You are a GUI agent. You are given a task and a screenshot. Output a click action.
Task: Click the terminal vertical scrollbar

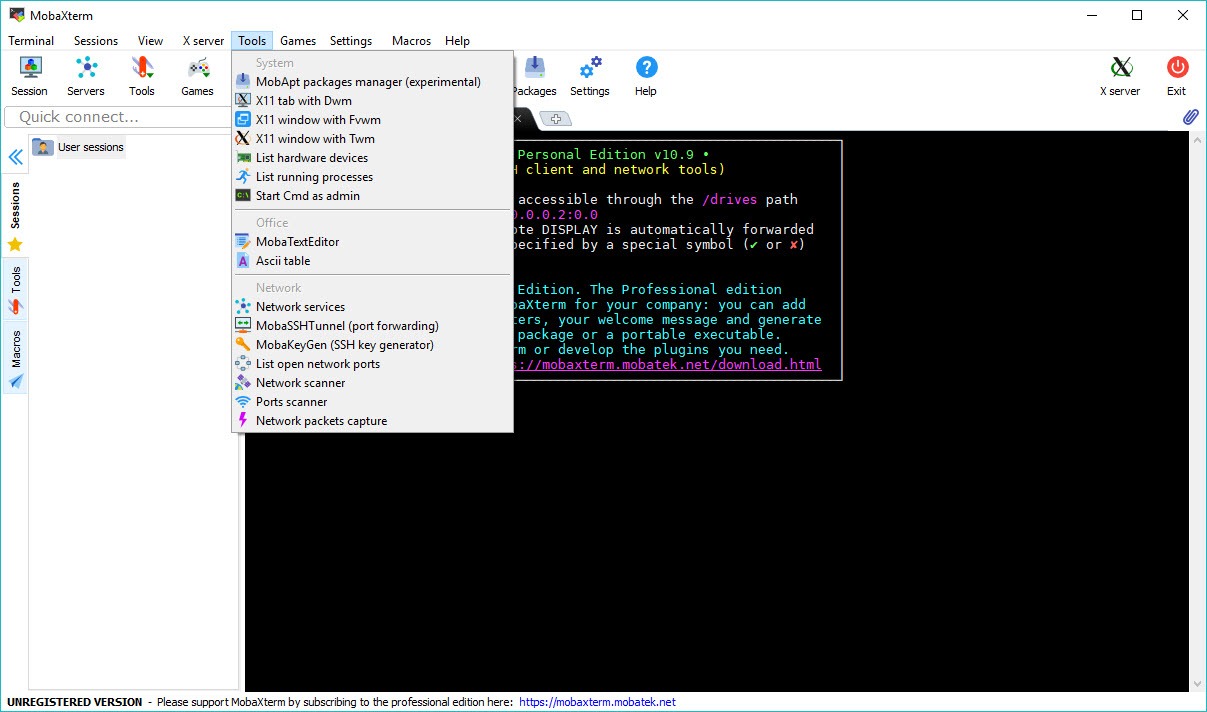pyautogui.click(x=1197, y=411)
